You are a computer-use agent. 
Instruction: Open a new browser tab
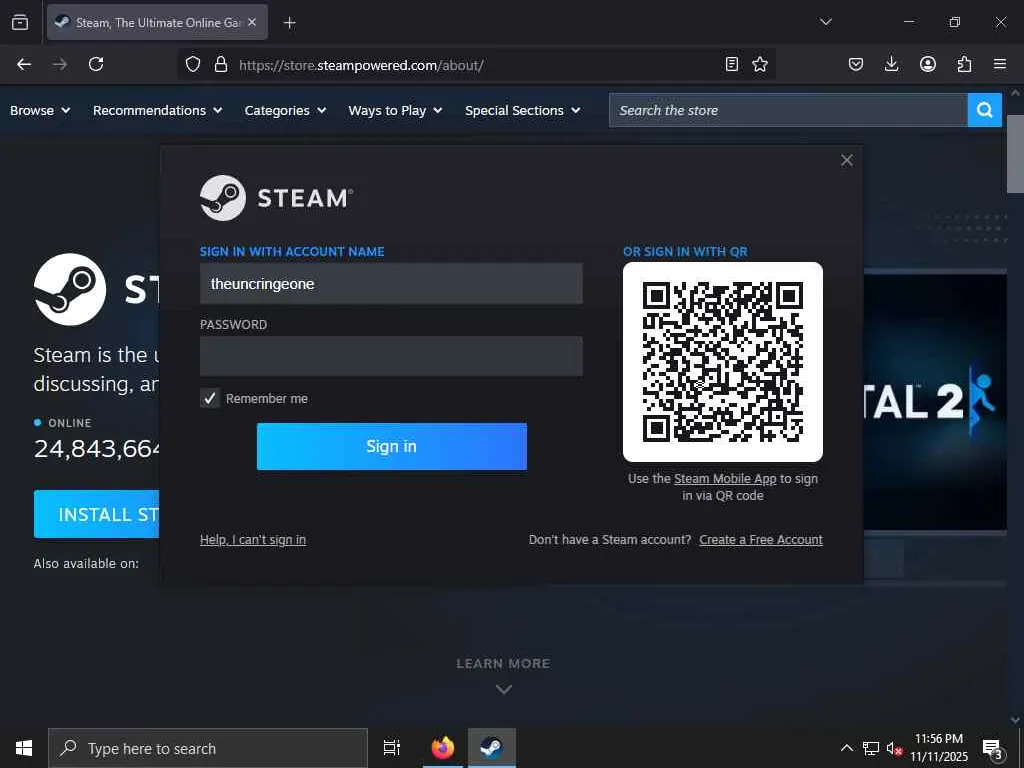(289, 23)
